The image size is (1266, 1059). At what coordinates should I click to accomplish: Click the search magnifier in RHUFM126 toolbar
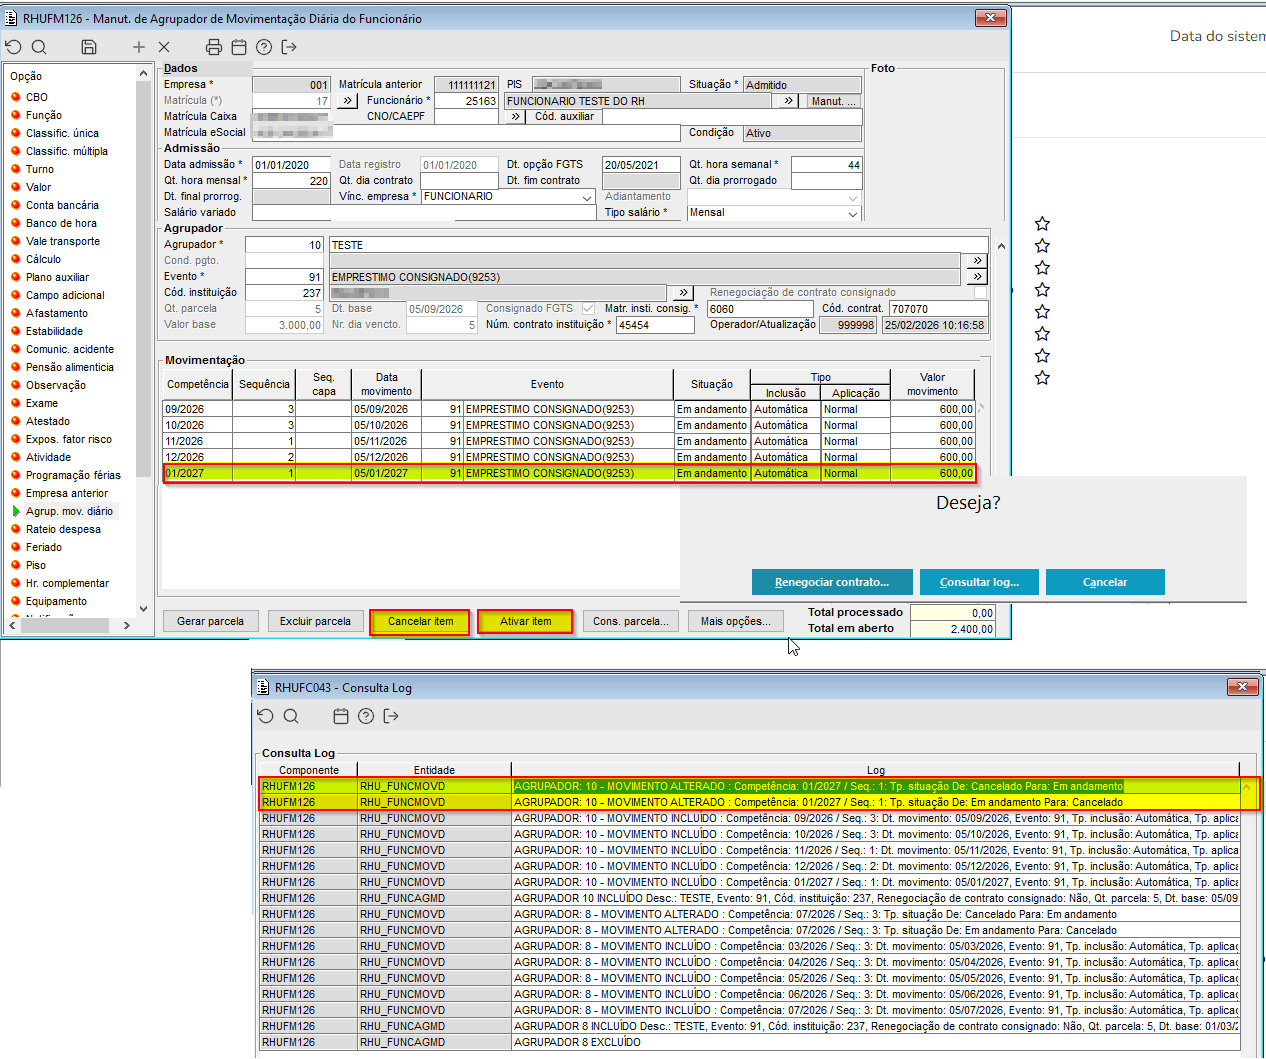point(39,47)
